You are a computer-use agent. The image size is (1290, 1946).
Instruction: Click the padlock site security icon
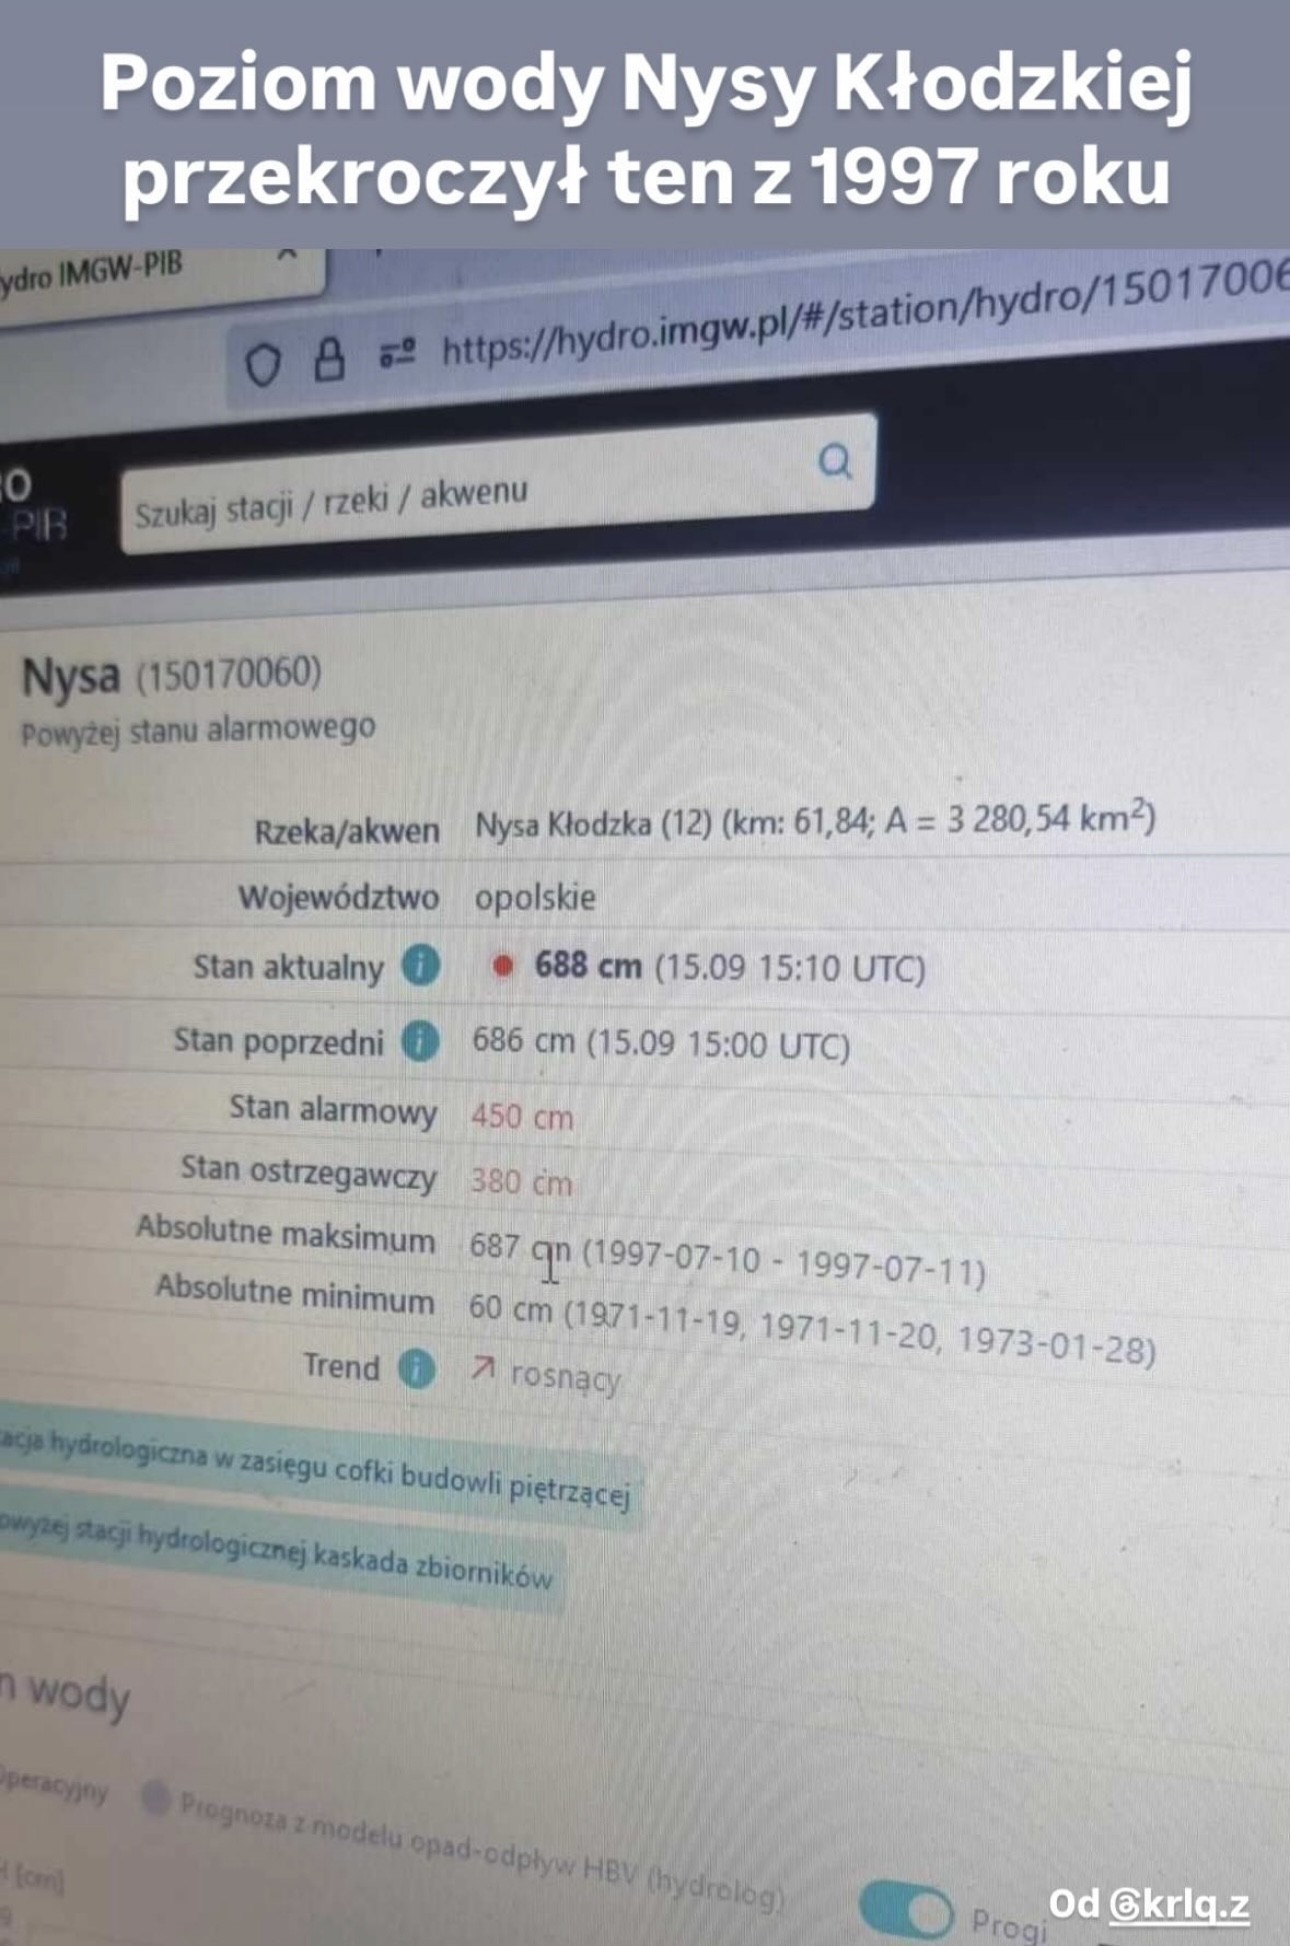tap(329, 359)
